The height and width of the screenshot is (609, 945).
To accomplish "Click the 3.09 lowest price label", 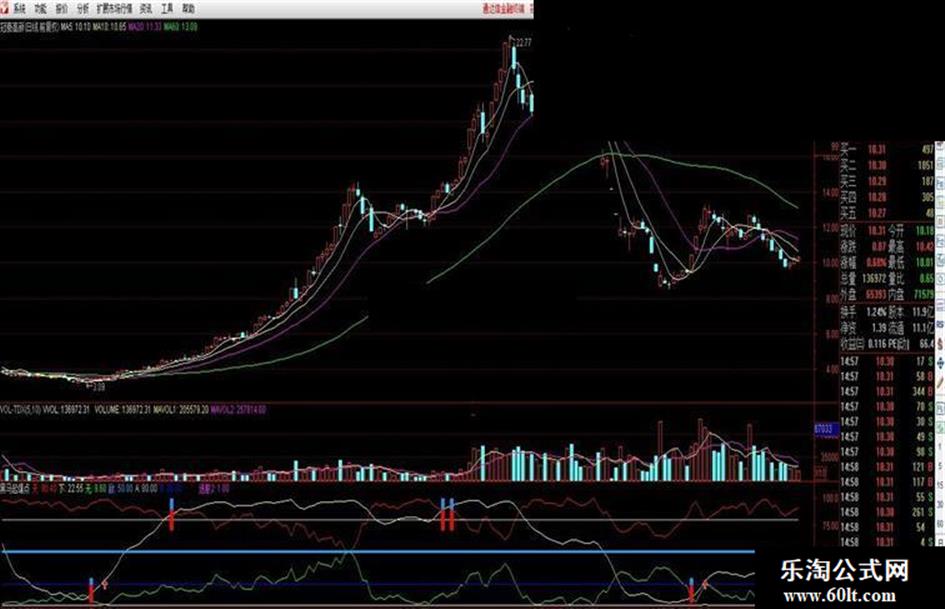I will (98, 387).
